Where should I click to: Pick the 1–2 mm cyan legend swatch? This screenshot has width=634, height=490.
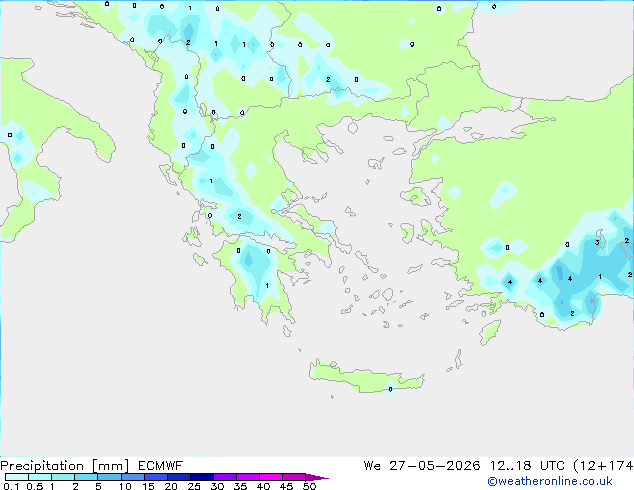63,477
